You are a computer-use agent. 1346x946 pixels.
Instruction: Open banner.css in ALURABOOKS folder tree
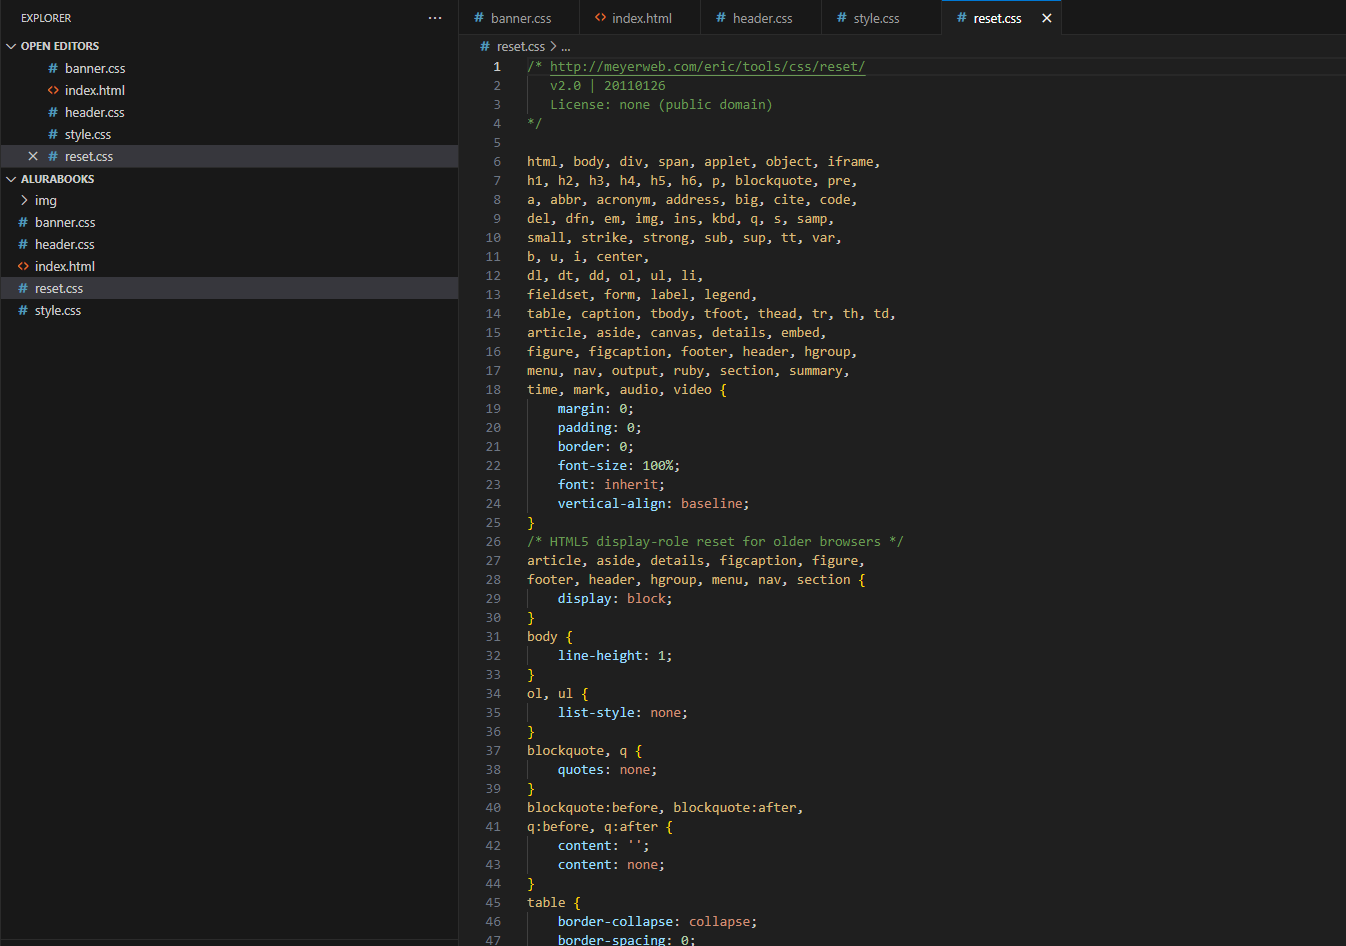[229, 222]
